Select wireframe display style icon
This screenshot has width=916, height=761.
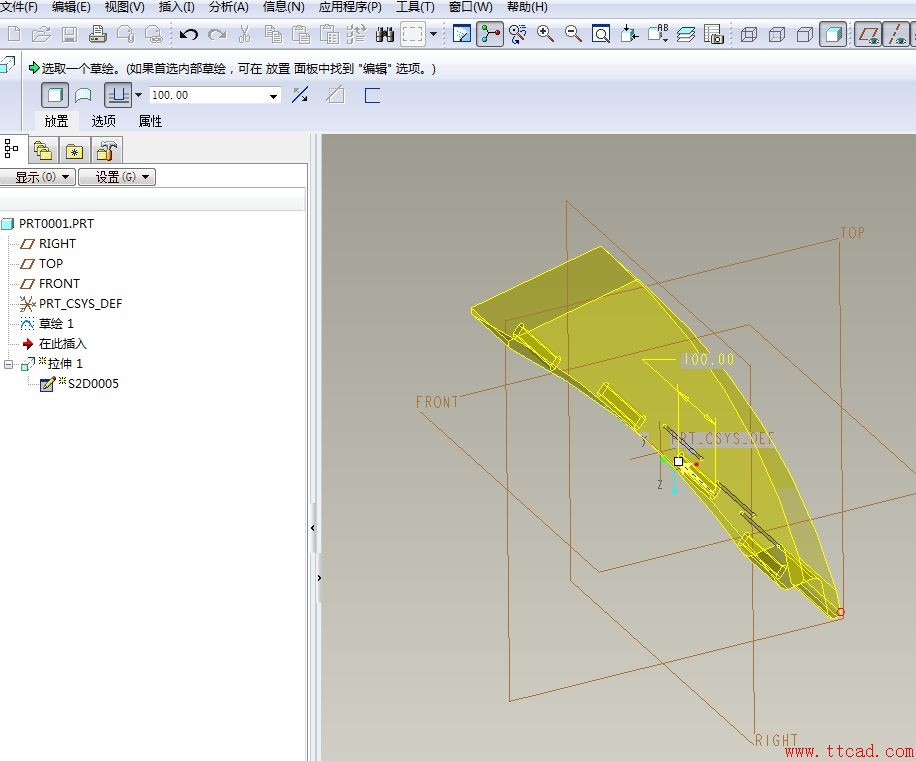pos(748,35)
